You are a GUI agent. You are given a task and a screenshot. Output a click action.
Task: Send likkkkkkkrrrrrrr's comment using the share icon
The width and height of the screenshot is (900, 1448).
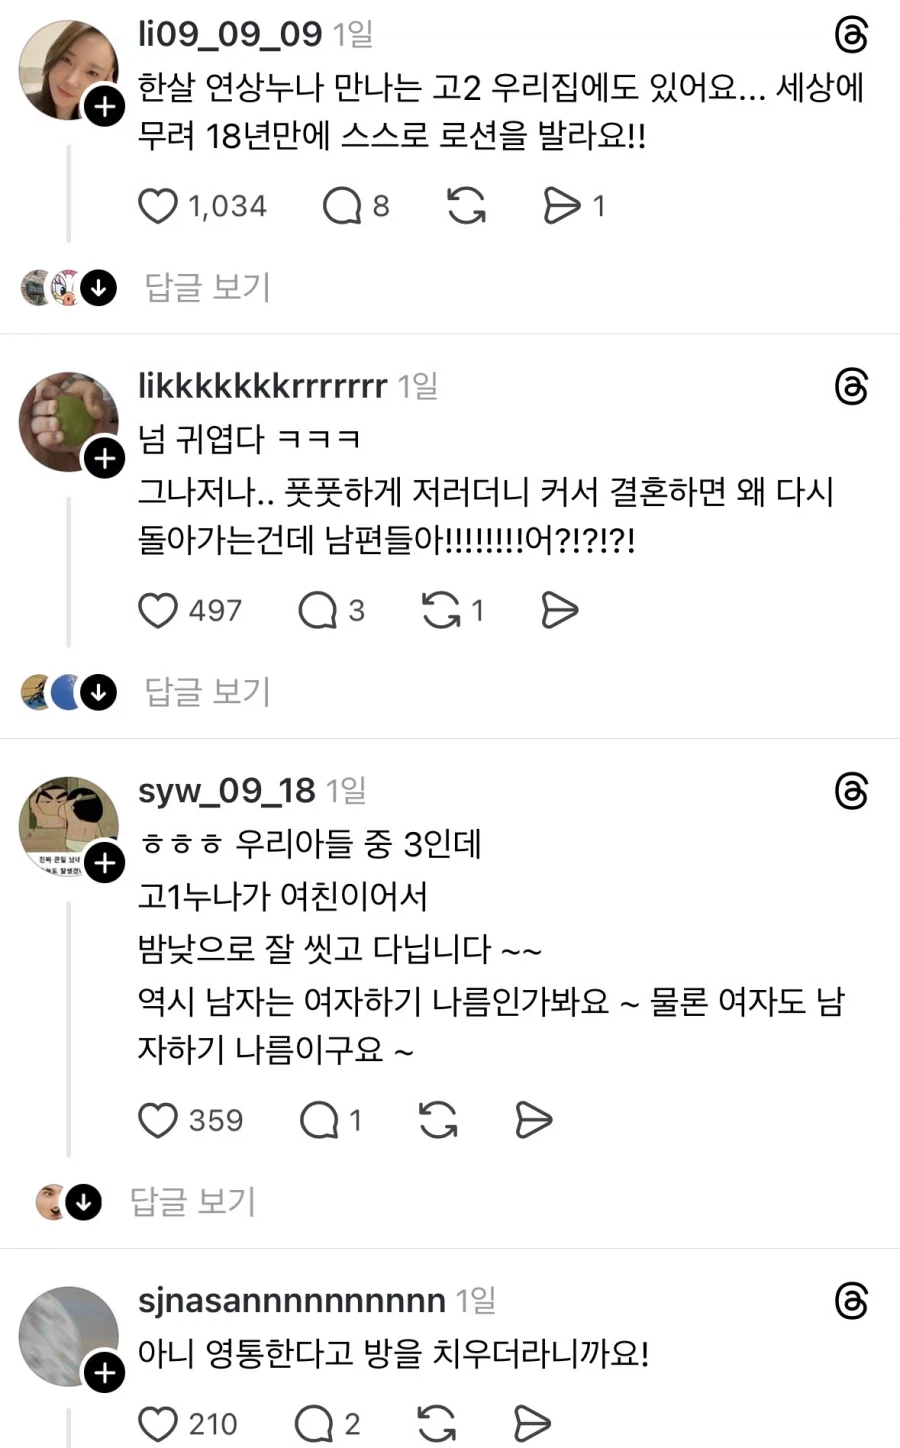coord(559,610)
